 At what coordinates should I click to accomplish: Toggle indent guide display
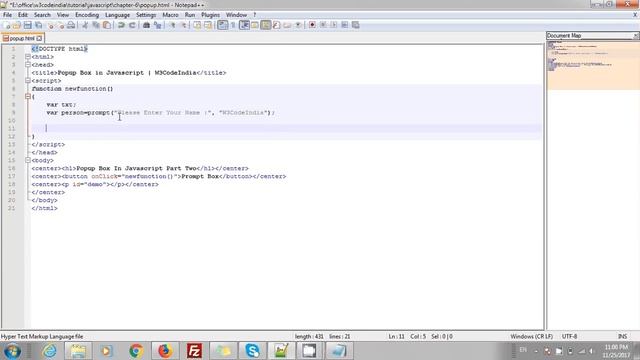pos(244,25)
